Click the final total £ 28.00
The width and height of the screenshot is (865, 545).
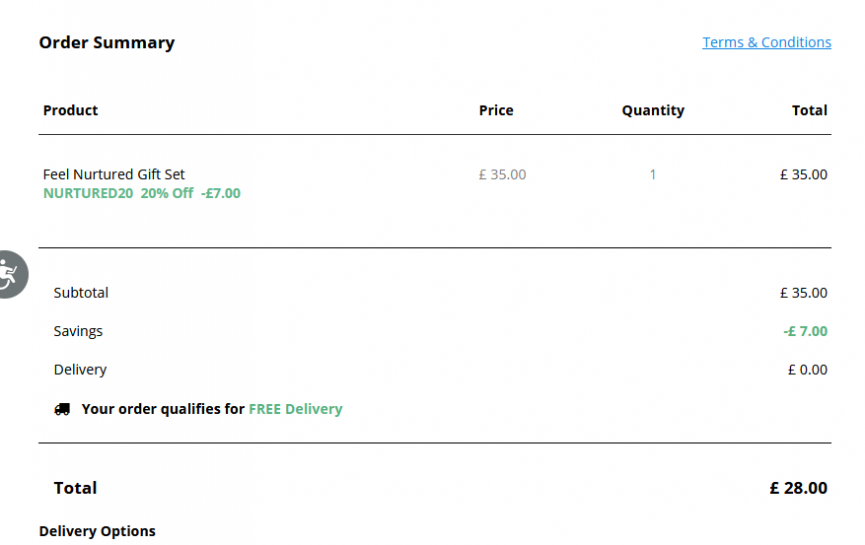click(x=798, y=488)
